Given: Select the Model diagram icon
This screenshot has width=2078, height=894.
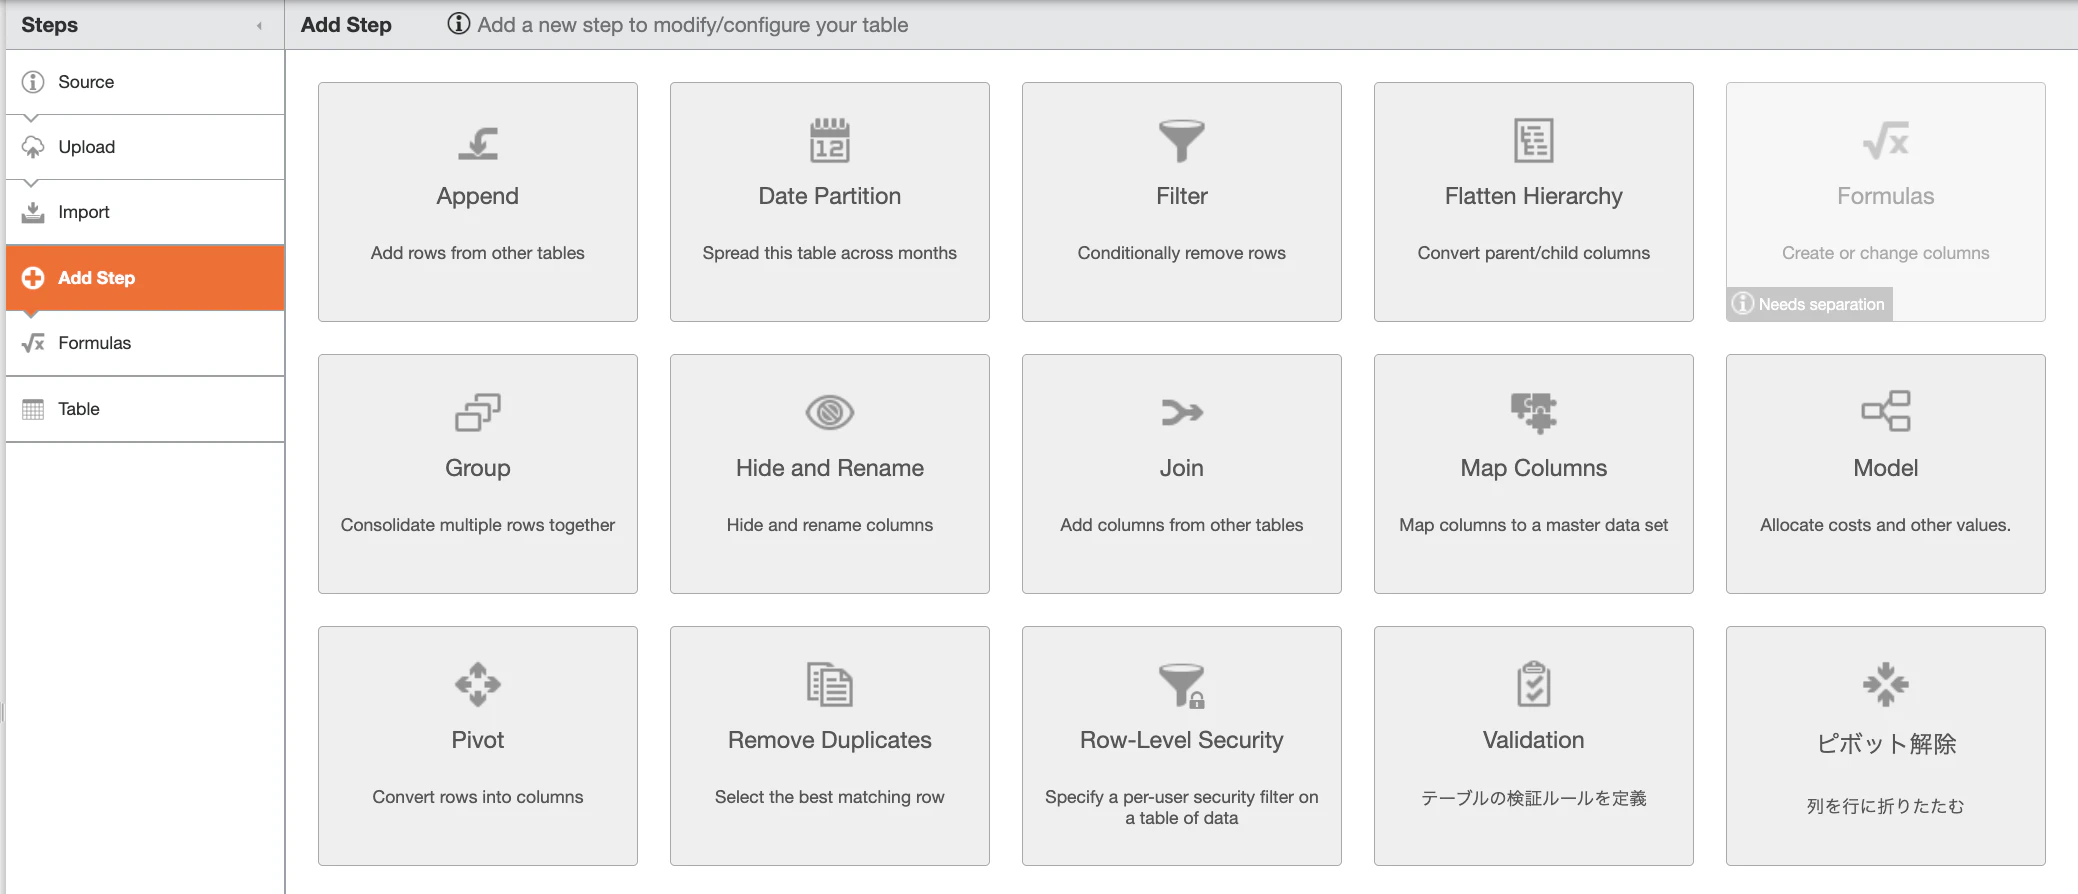Looking at the screenshot, I should point(1886,411).
